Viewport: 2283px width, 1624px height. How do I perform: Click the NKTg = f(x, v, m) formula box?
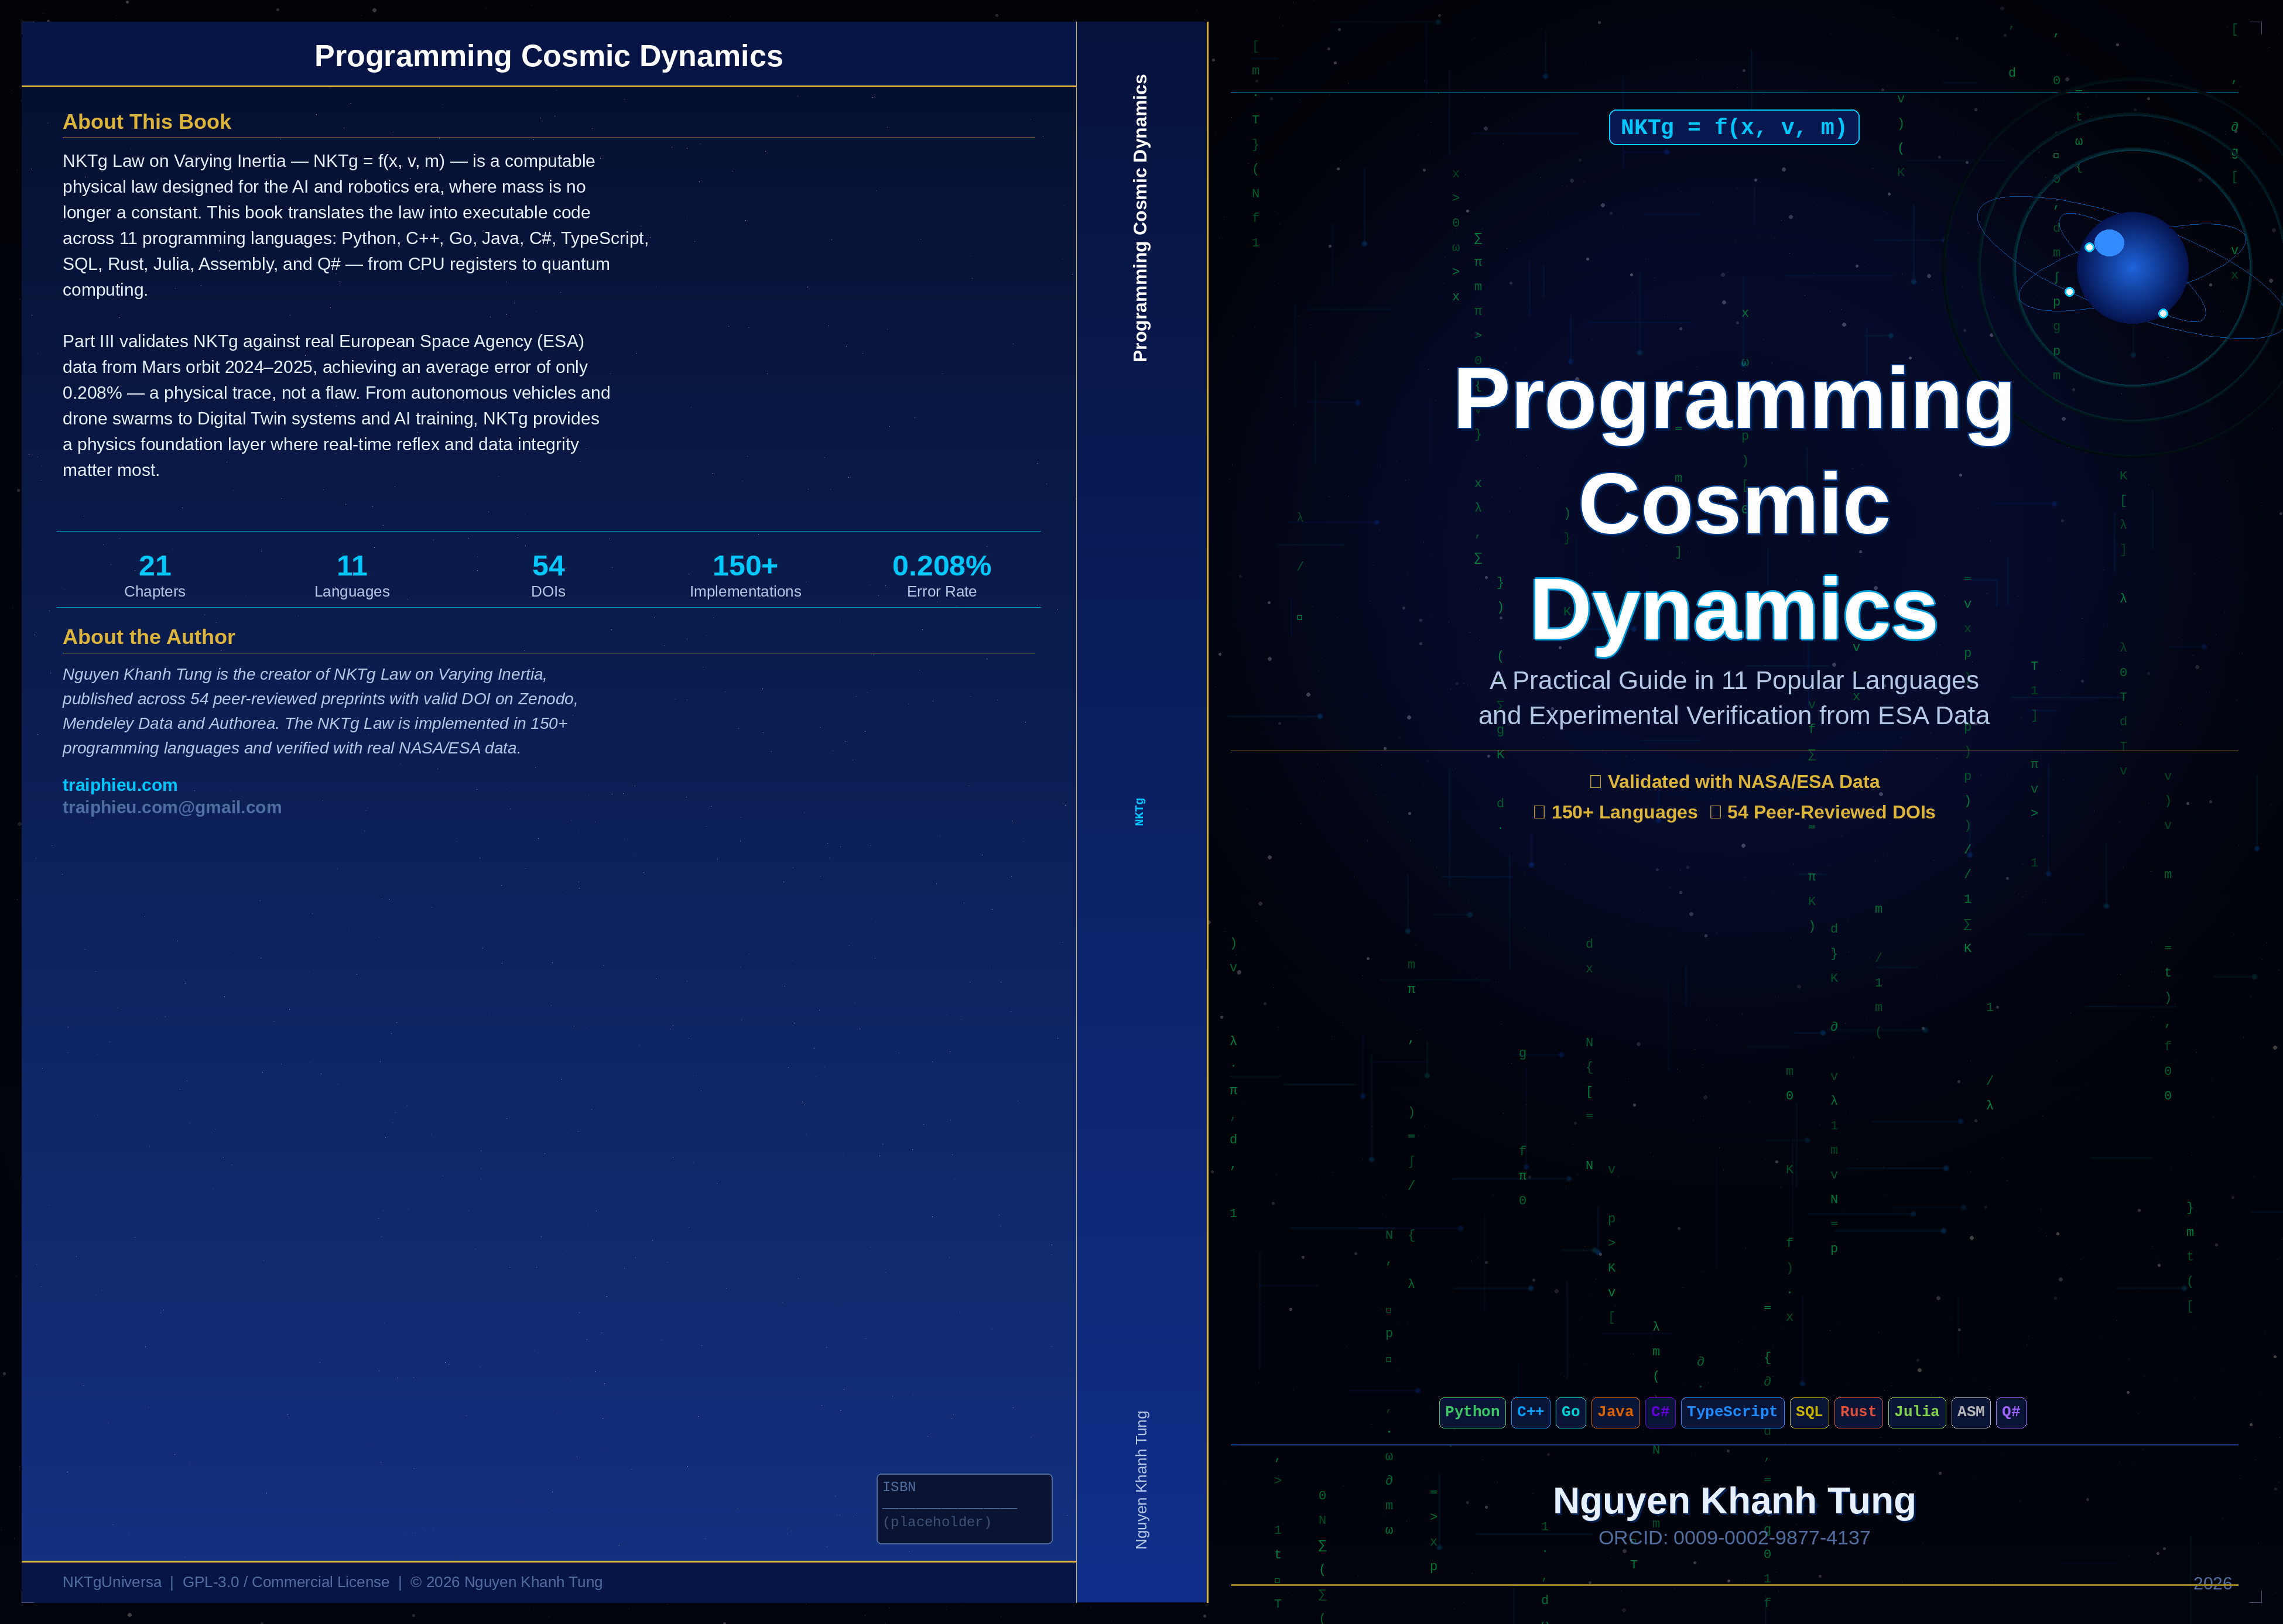click(1733, 128)
